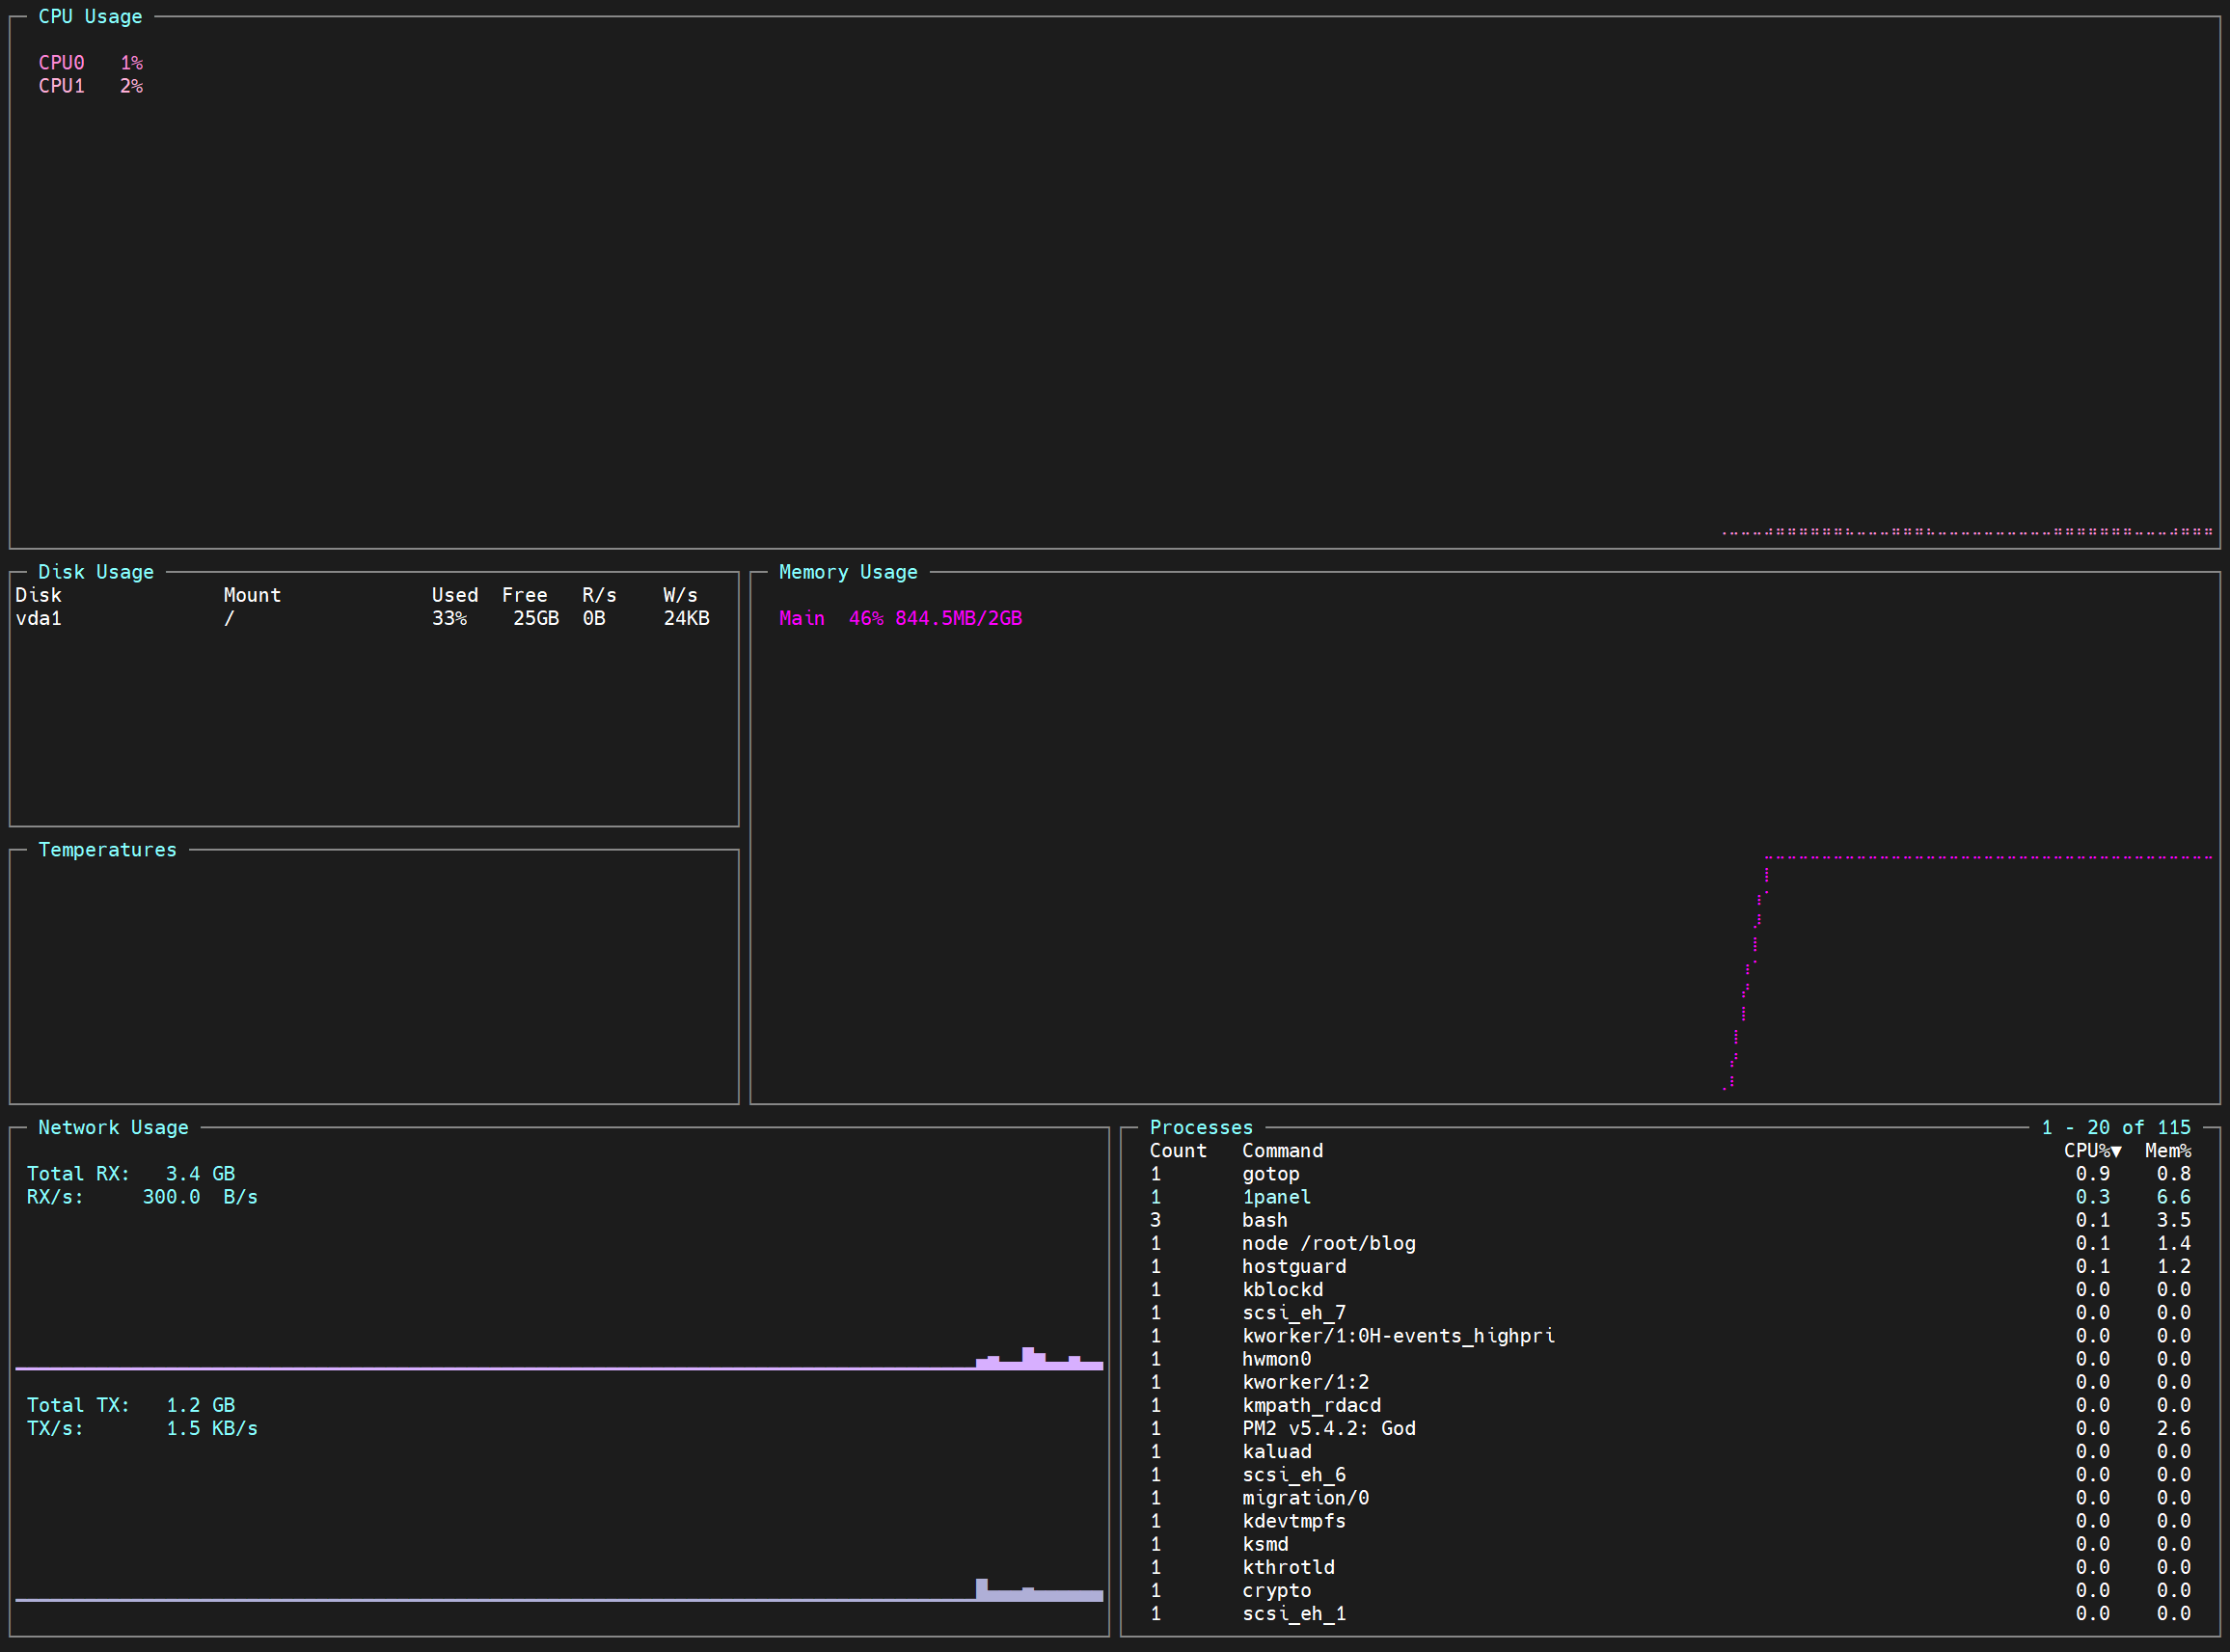Select the kaluad process row
2230x1652 pixels.
point(1670,1451)
